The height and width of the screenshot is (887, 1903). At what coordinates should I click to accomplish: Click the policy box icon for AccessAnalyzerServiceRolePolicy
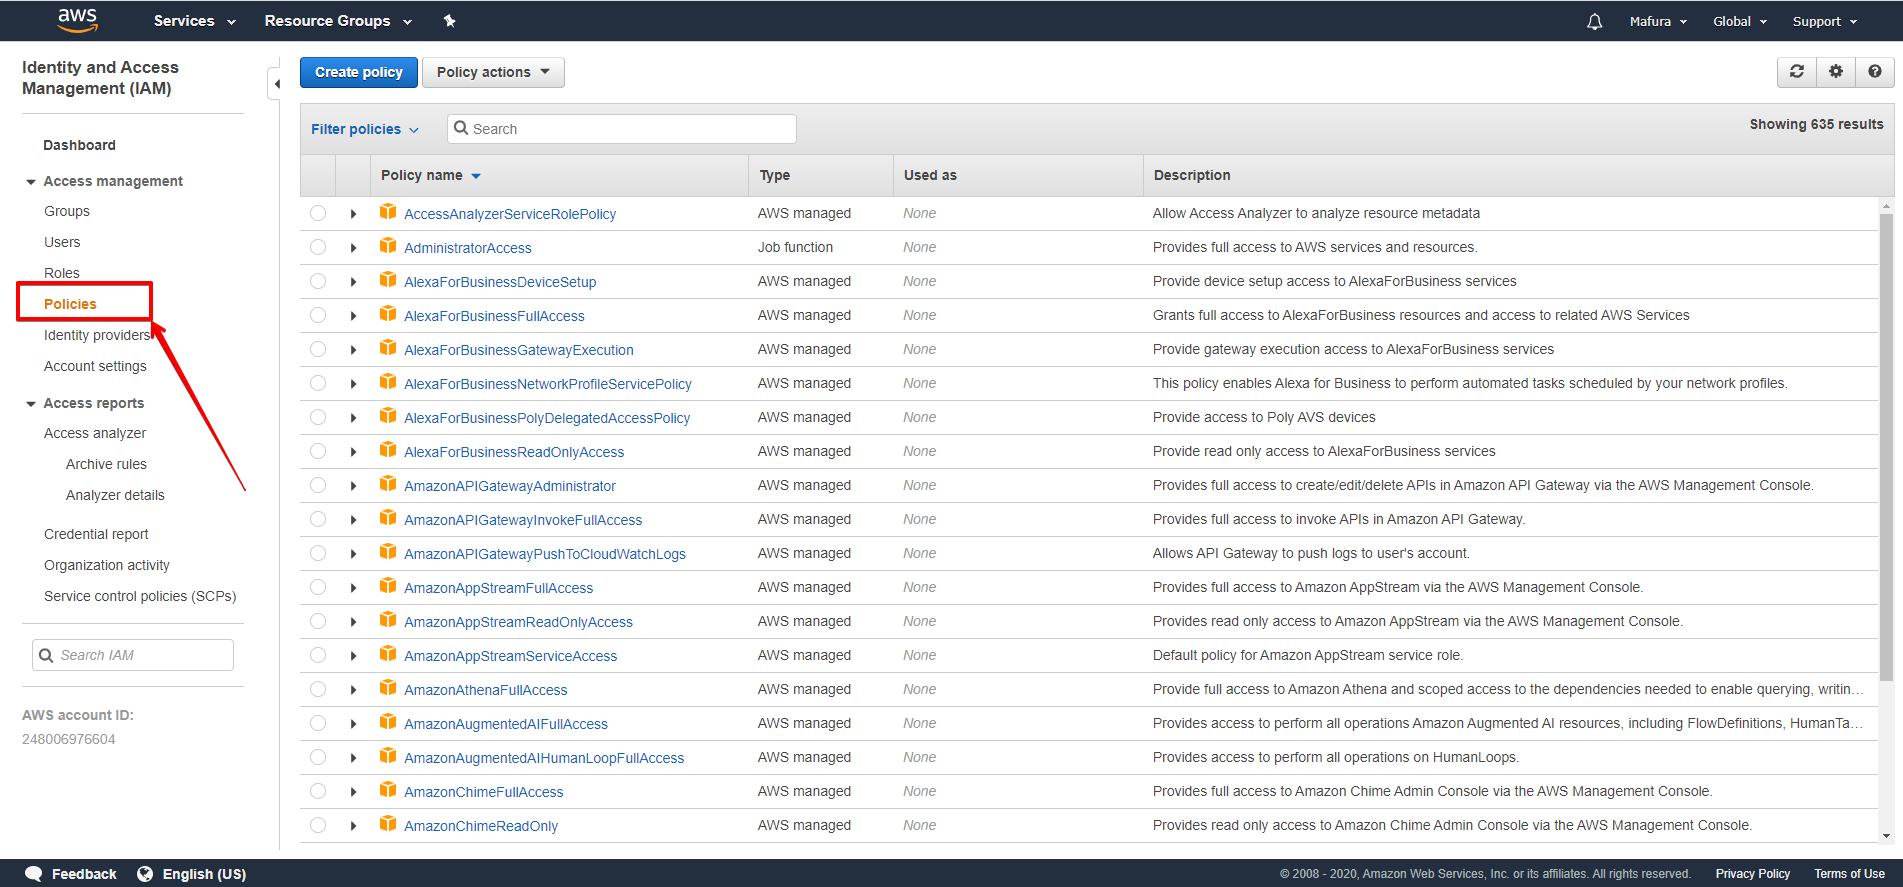[388, 212]
